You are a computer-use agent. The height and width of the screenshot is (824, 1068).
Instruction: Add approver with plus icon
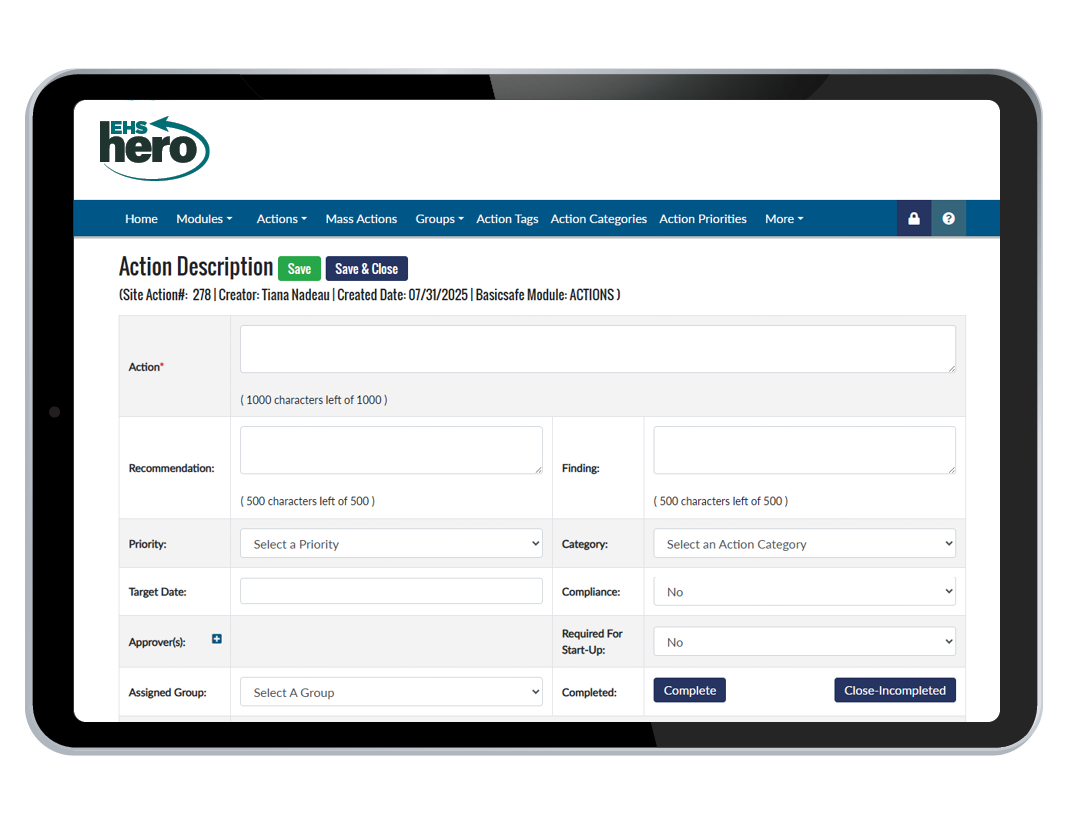pyautogui.click(x=217, y=639)
